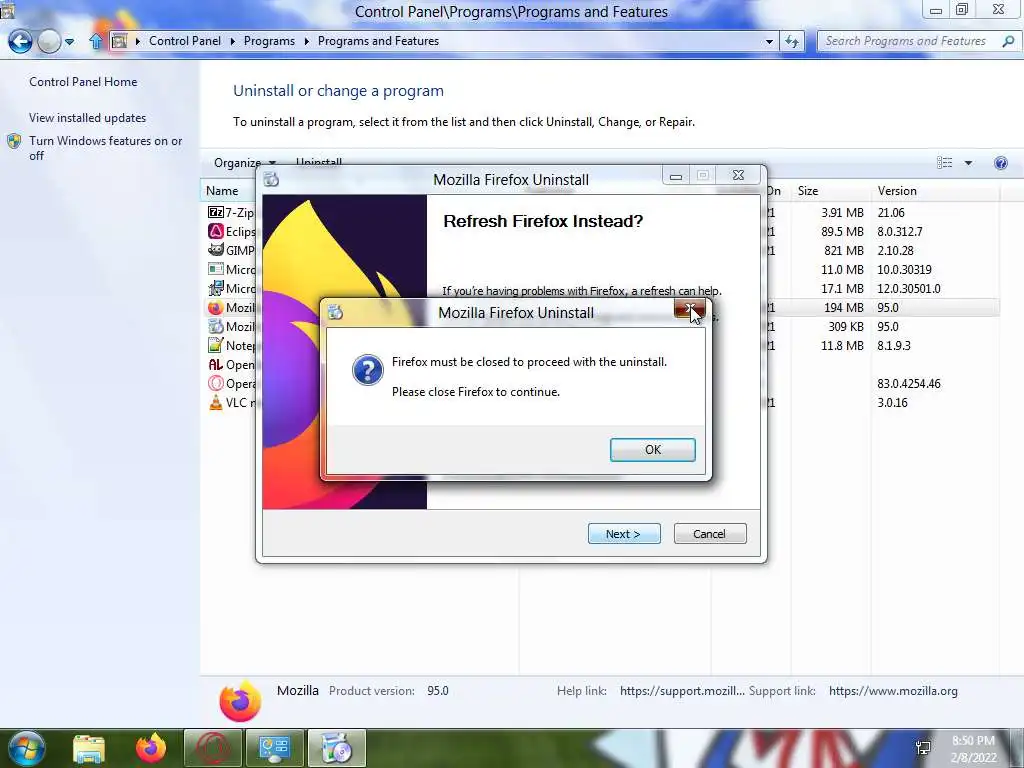
Task: Click version 8.1.9.3 cell
Action: (893, 345)
